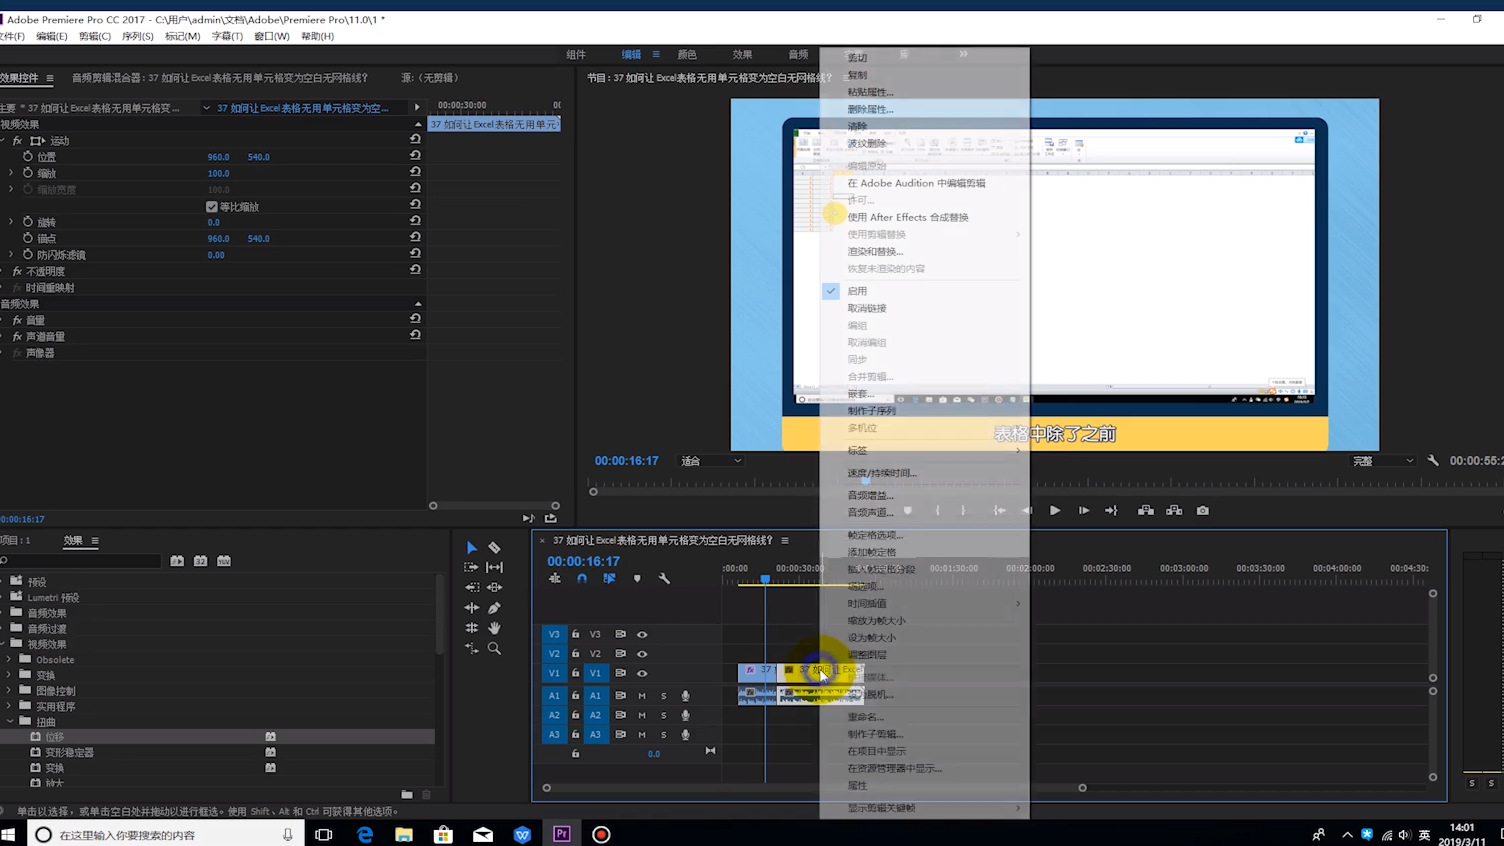
Task: Open timeline display settings wrench
Action: (664, 579)
